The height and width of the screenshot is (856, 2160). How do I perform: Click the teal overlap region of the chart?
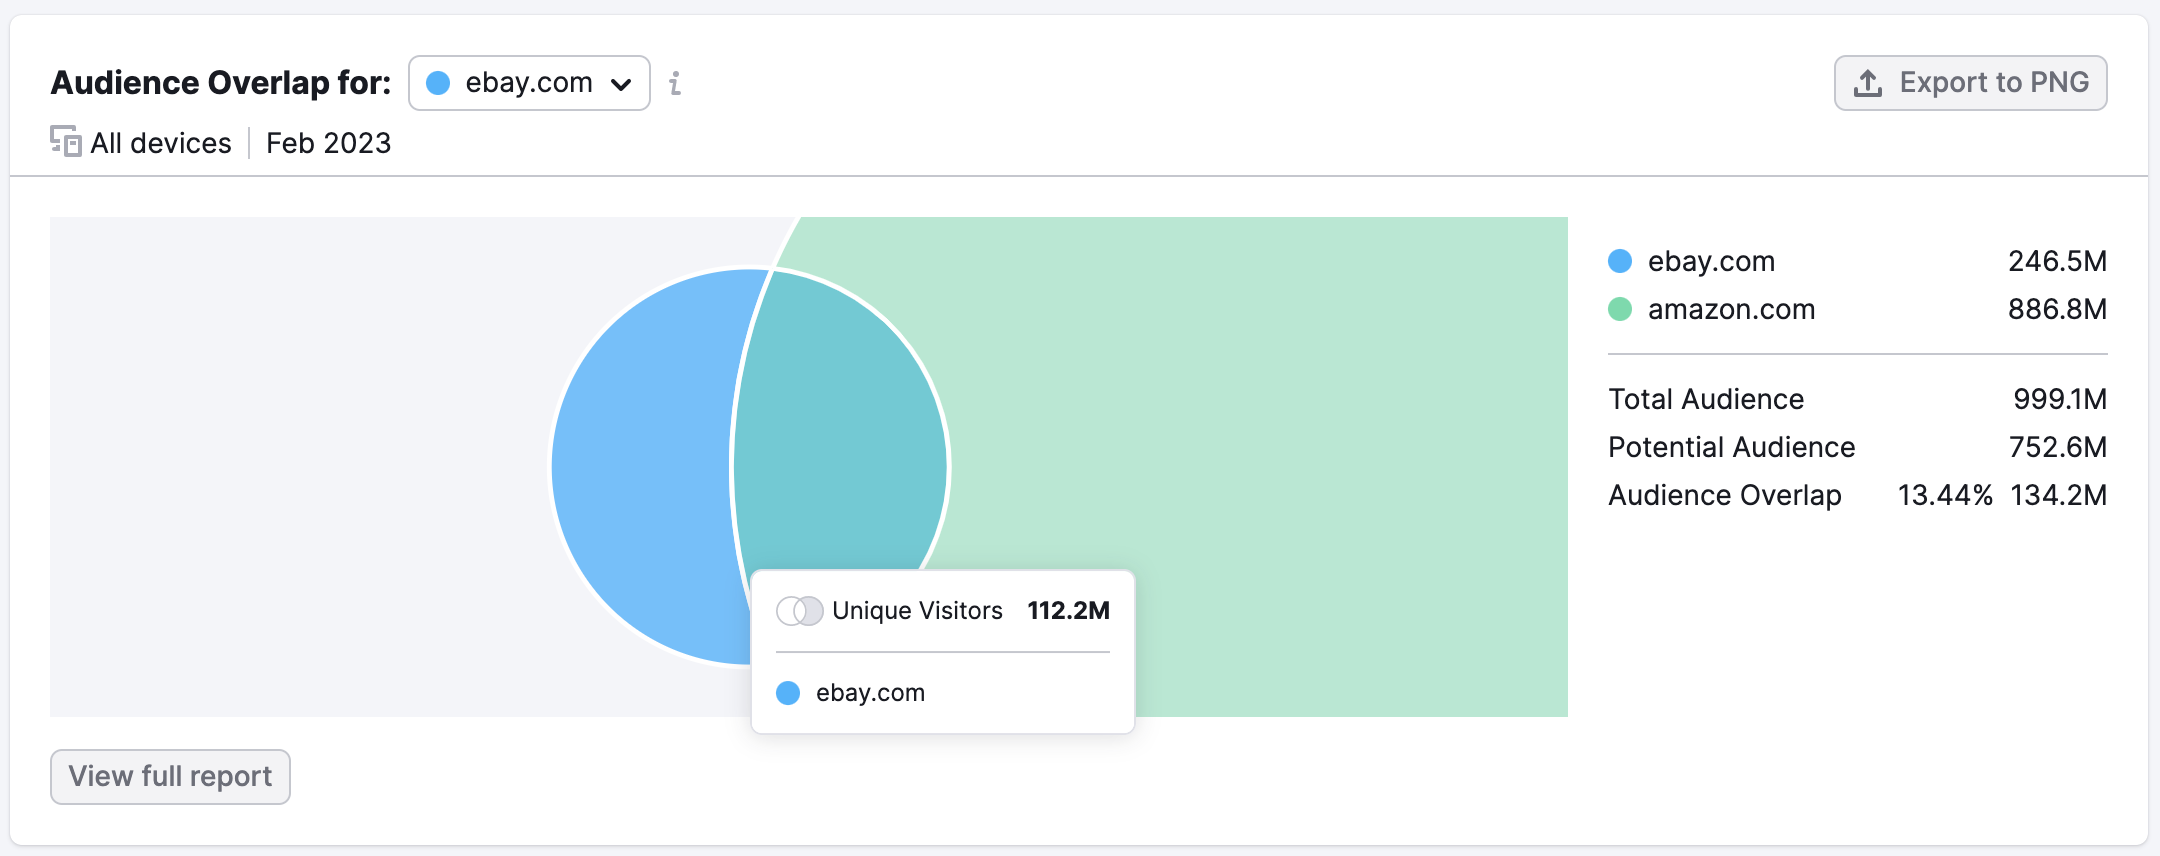(840, 430)
